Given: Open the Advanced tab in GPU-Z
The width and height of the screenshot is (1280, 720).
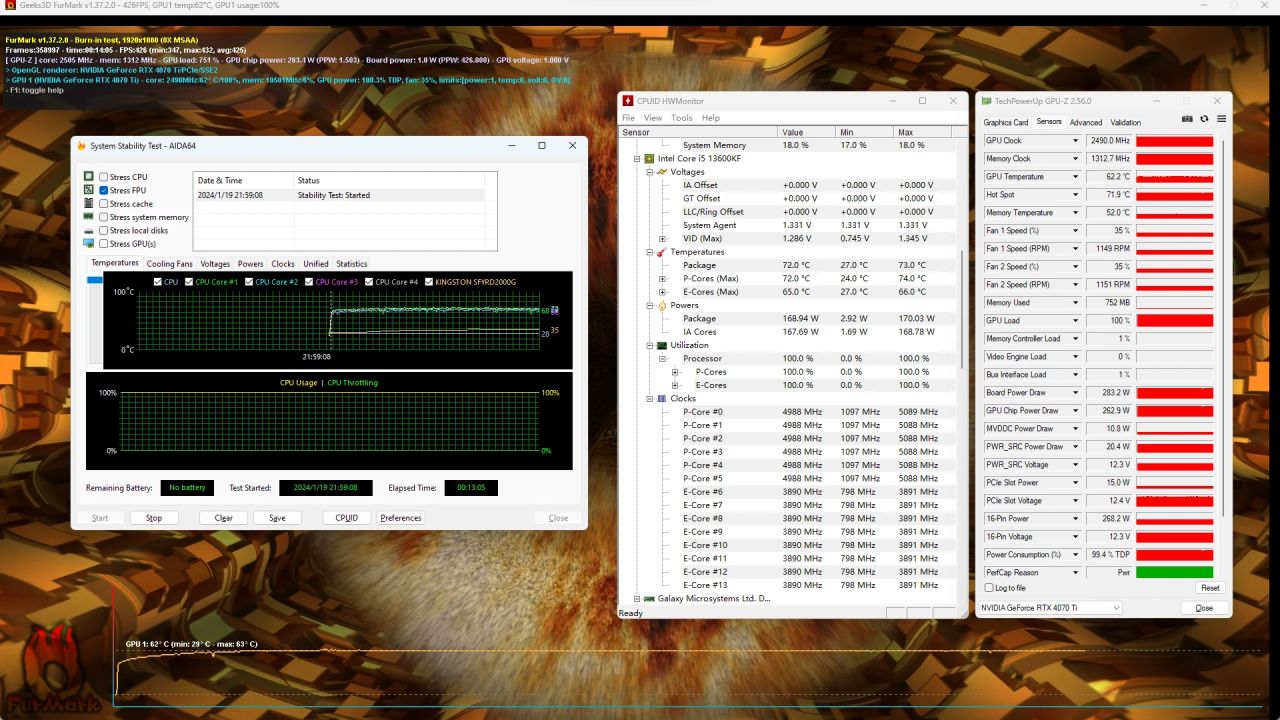Looking at the screenshot, I should point(1086,123).
